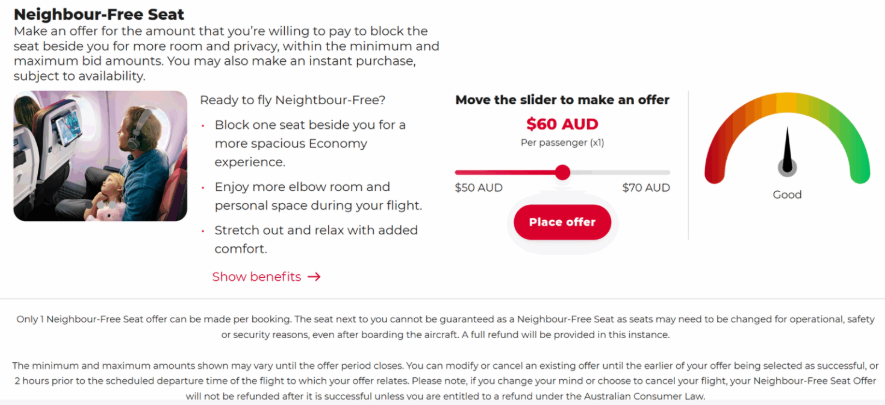Screen dimensions: 885x405
Task: Click "Move the slider to make an offer" heading
Action: coord(562,100)
